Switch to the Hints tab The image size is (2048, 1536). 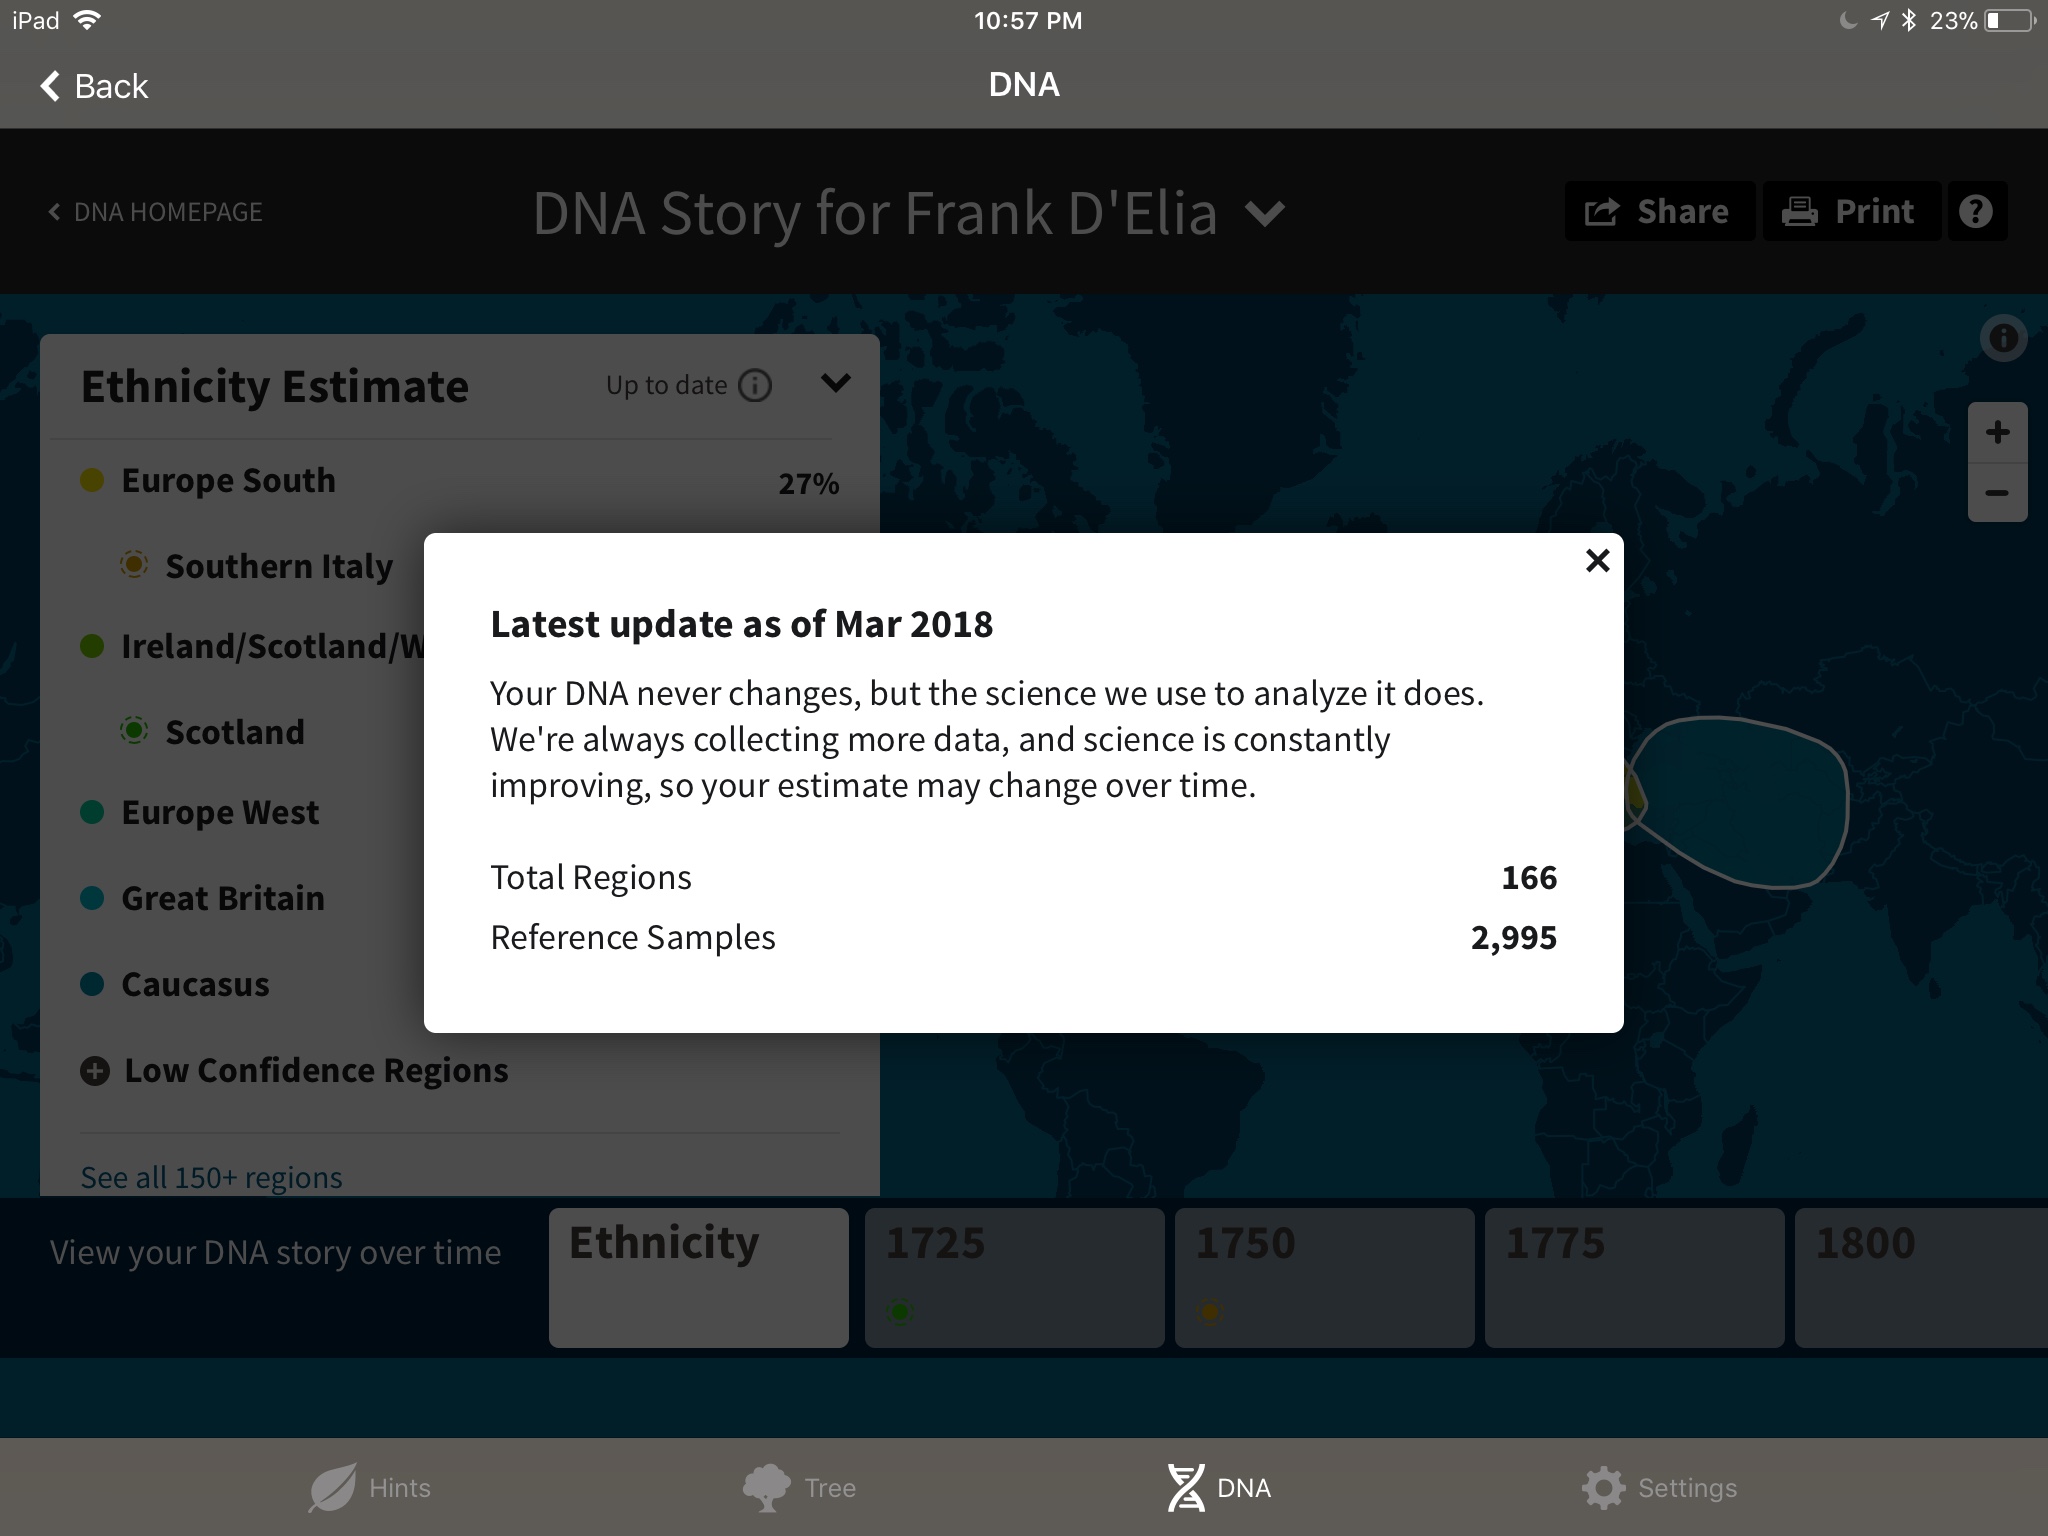tap(370, 1488)
